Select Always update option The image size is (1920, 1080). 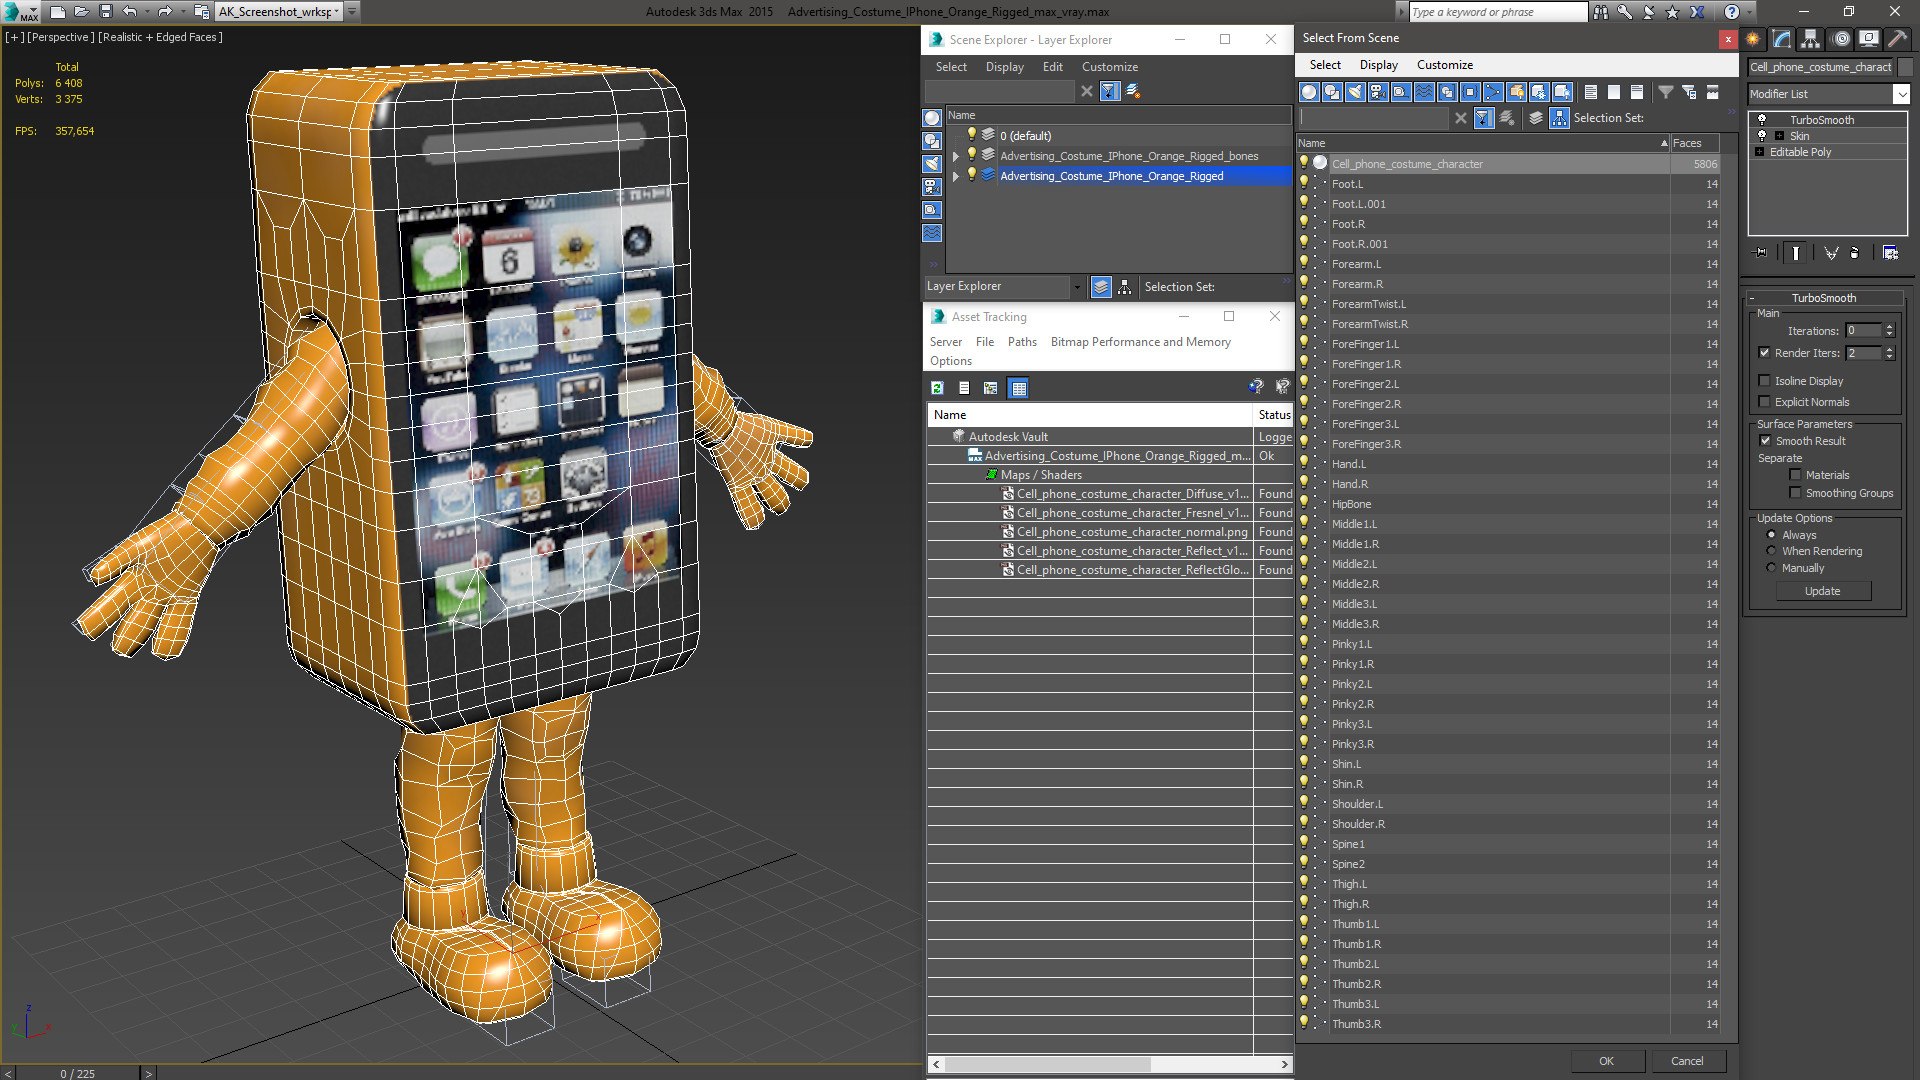coord(1771,535)
